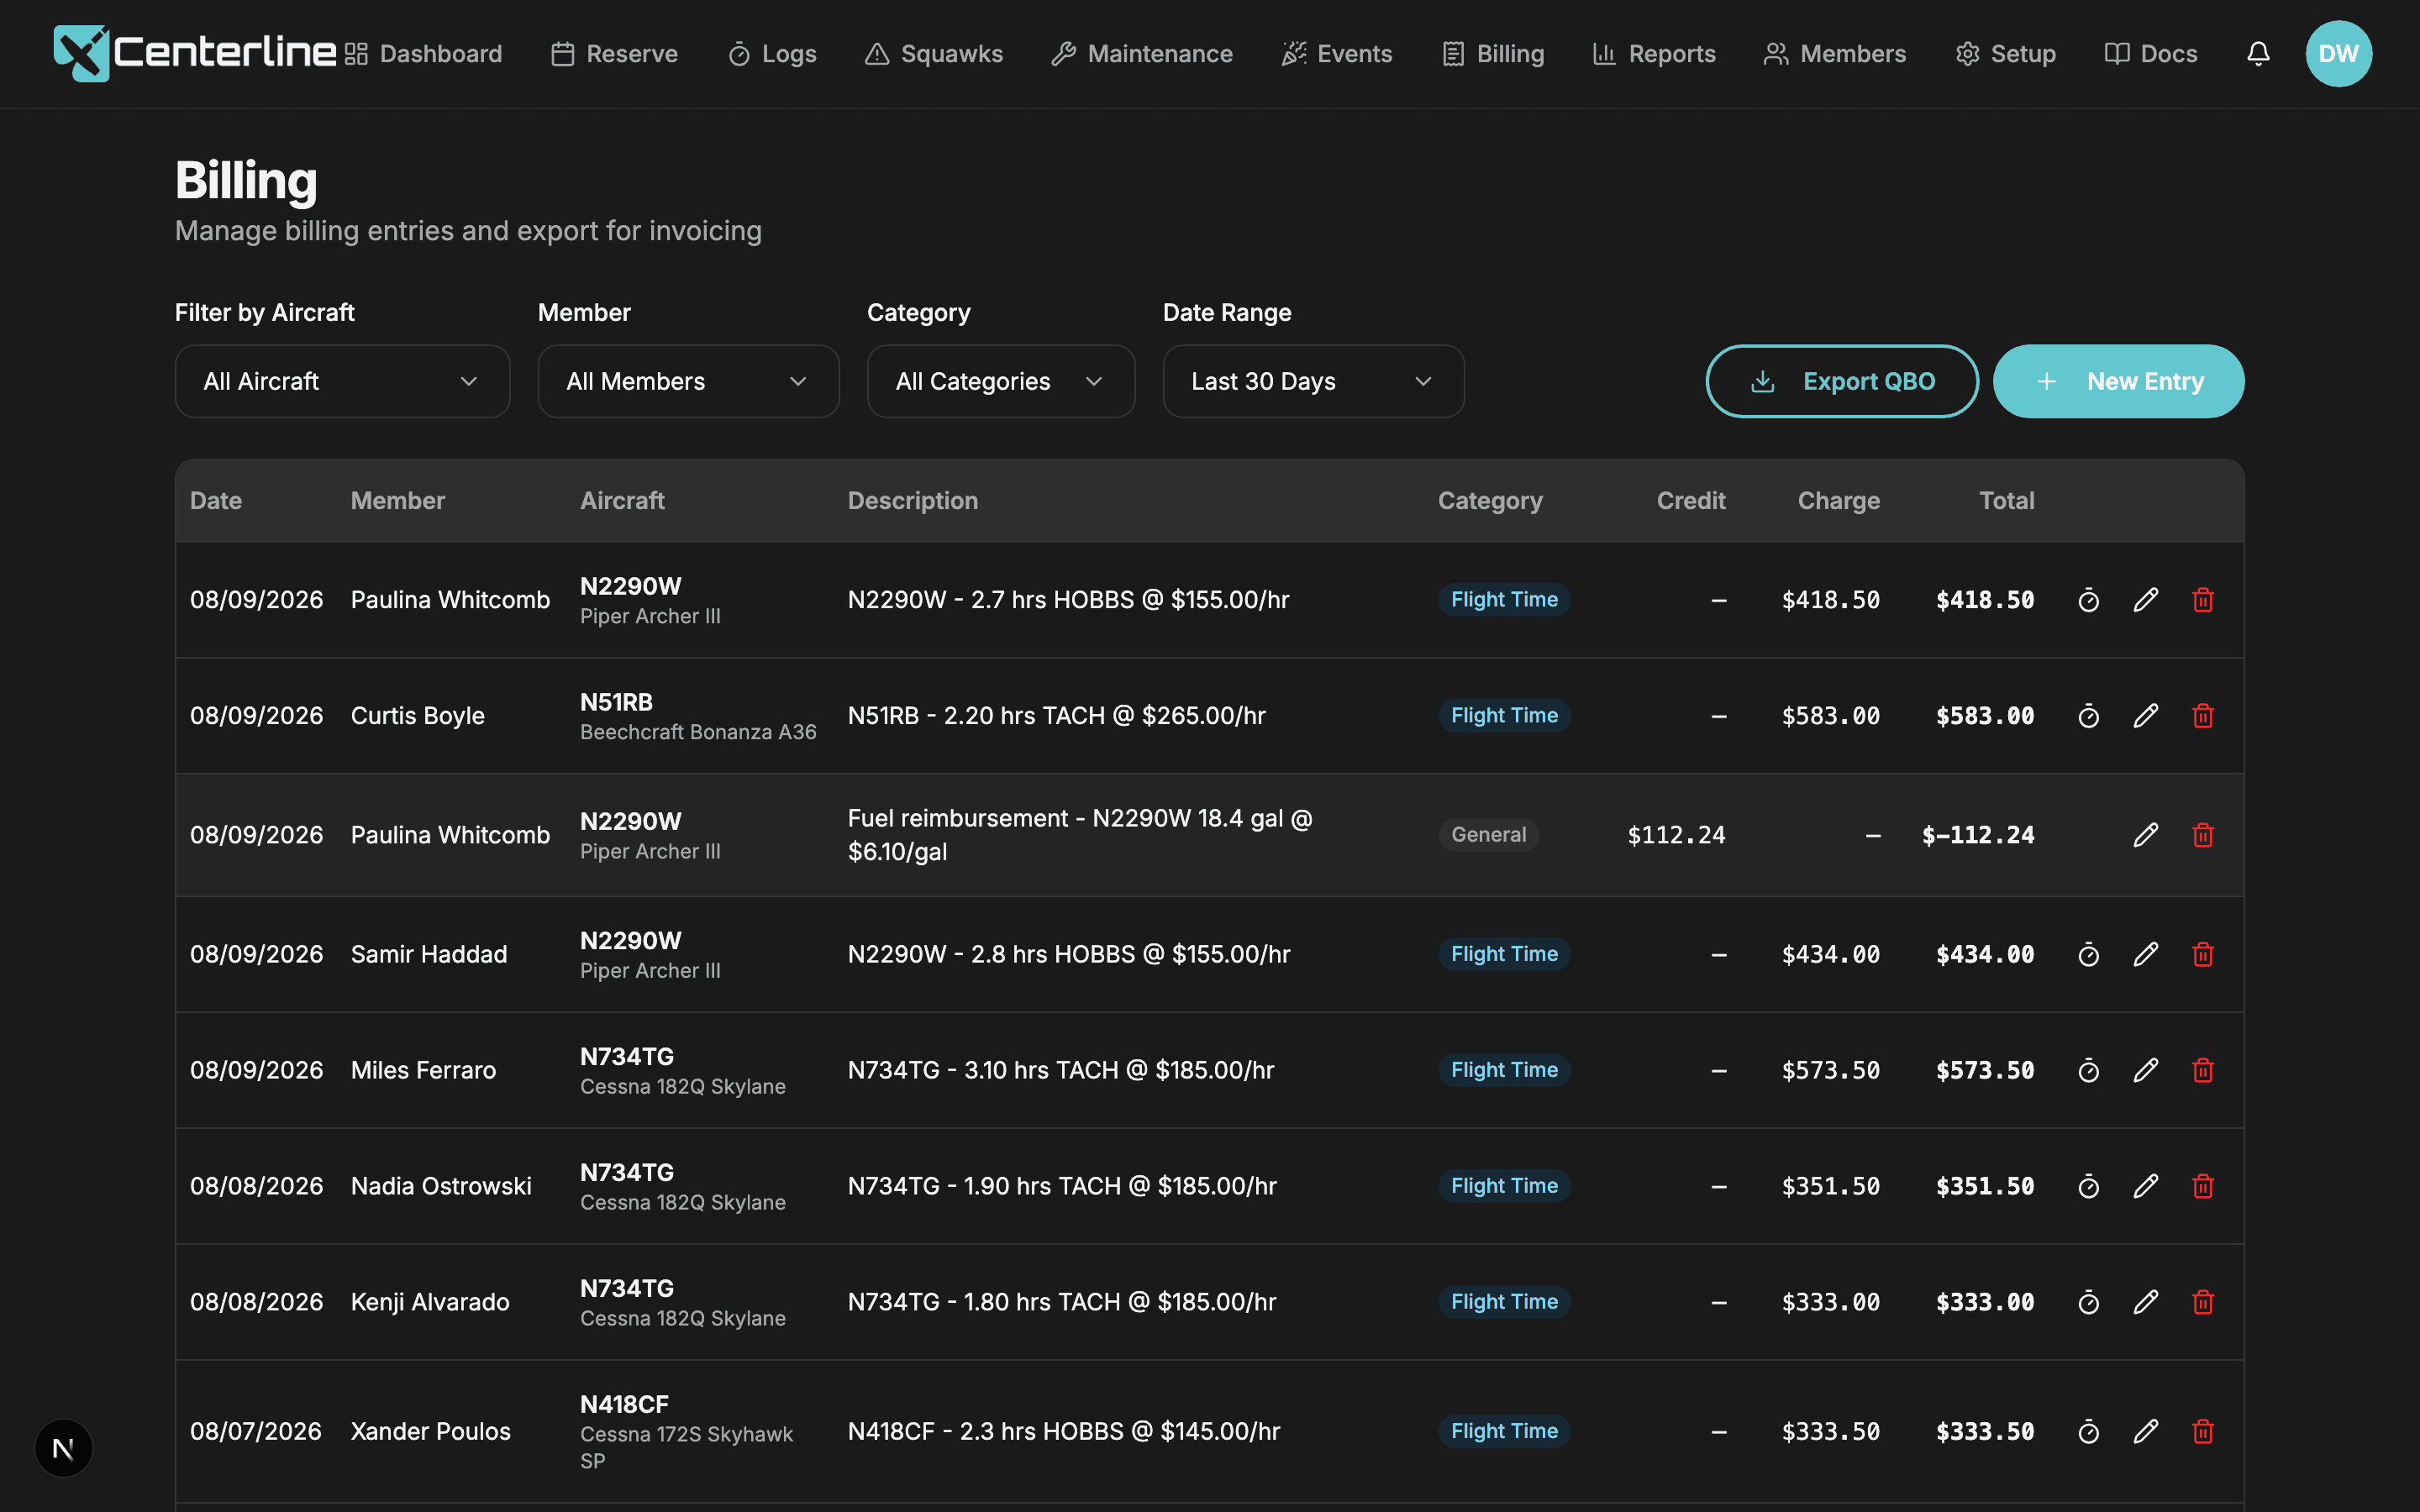Click the $112.24 credit value
This screenshot has width=2420, height=1512.
[x=1676, y=835]
